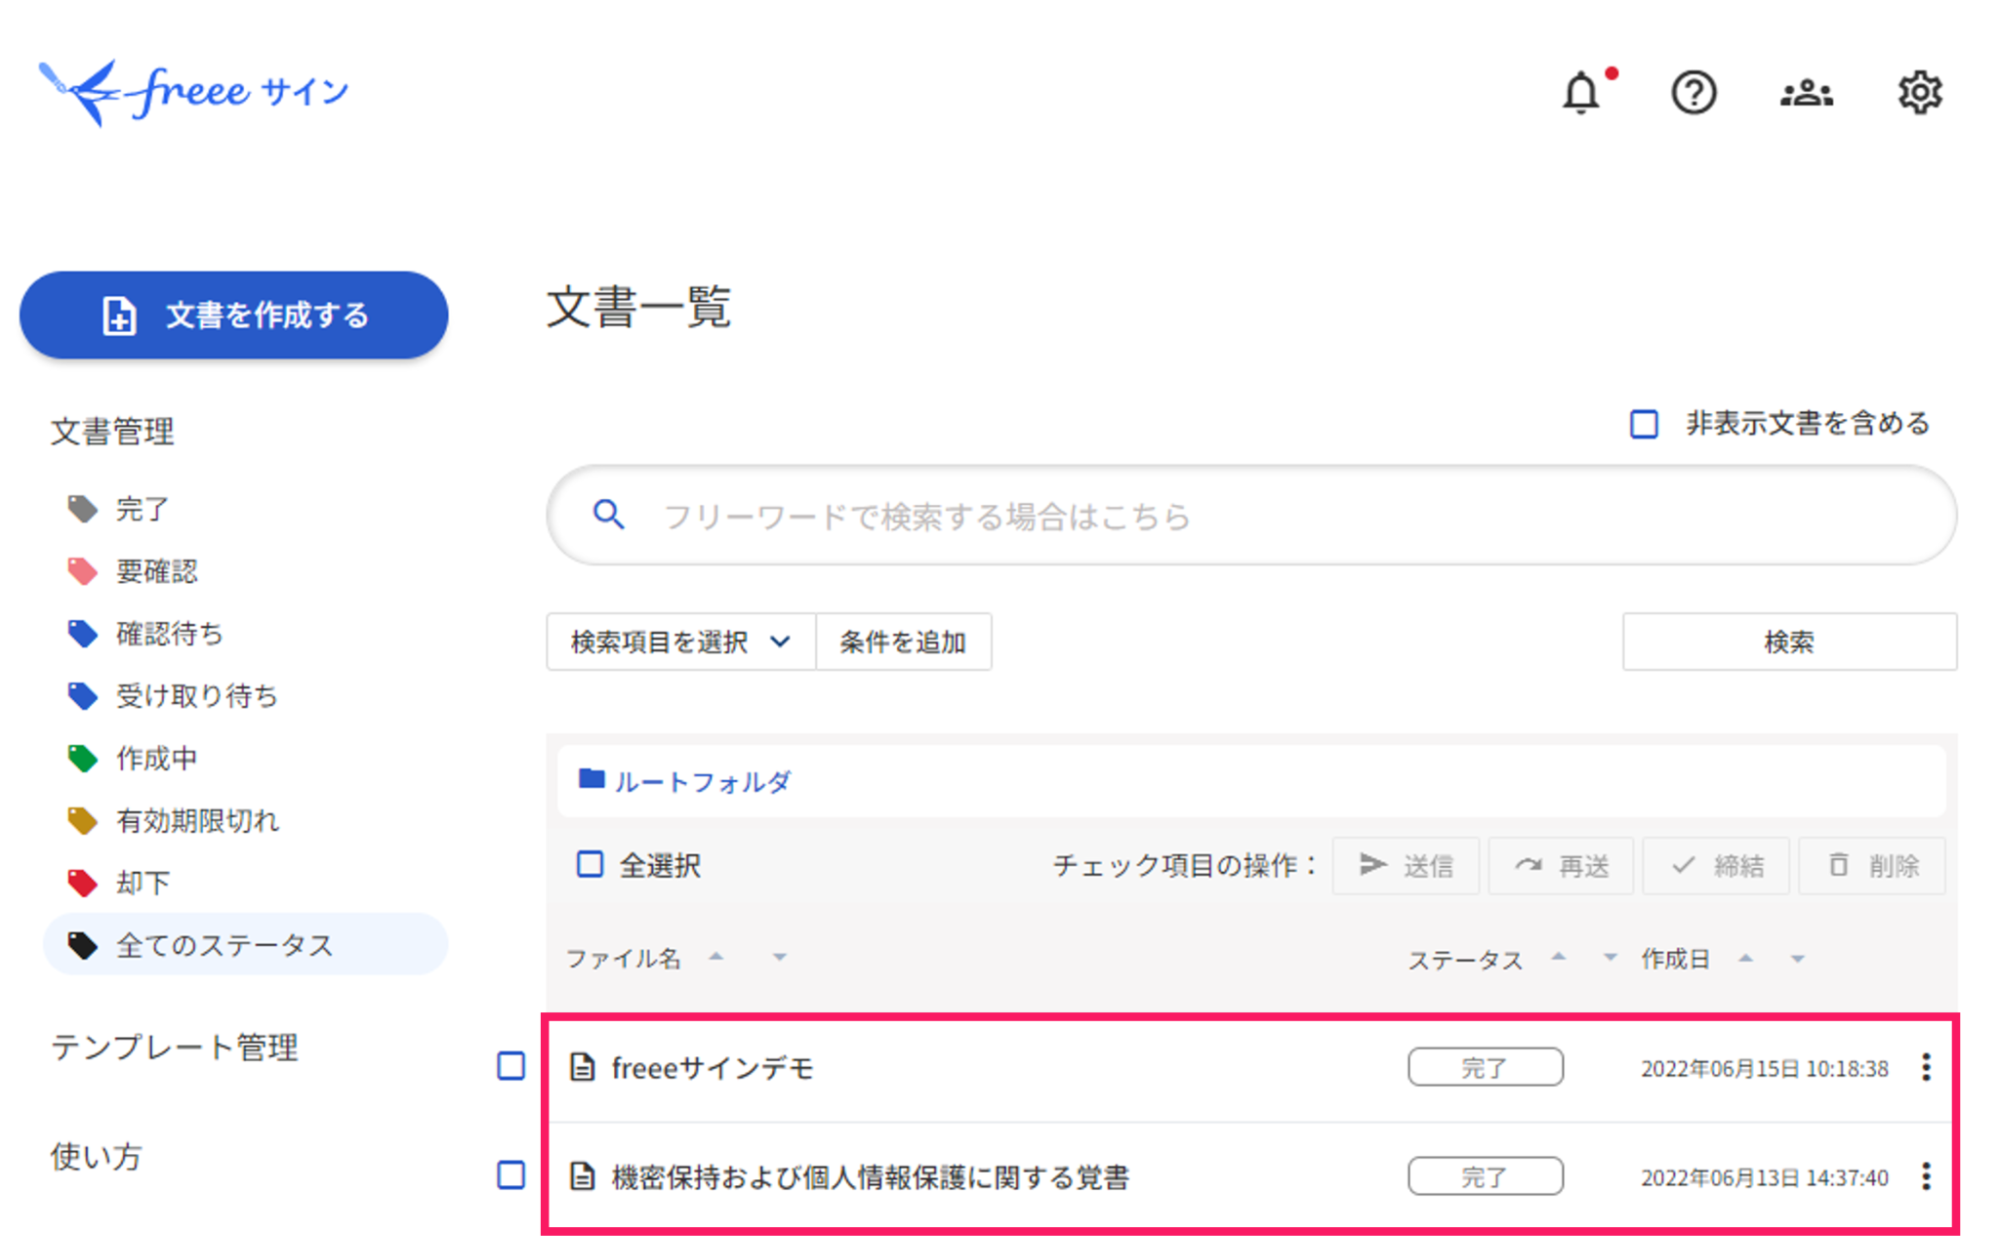This screenshot has width=1998, height=1249.
Task: Click the free-word search field
Action: (1251, 515)
